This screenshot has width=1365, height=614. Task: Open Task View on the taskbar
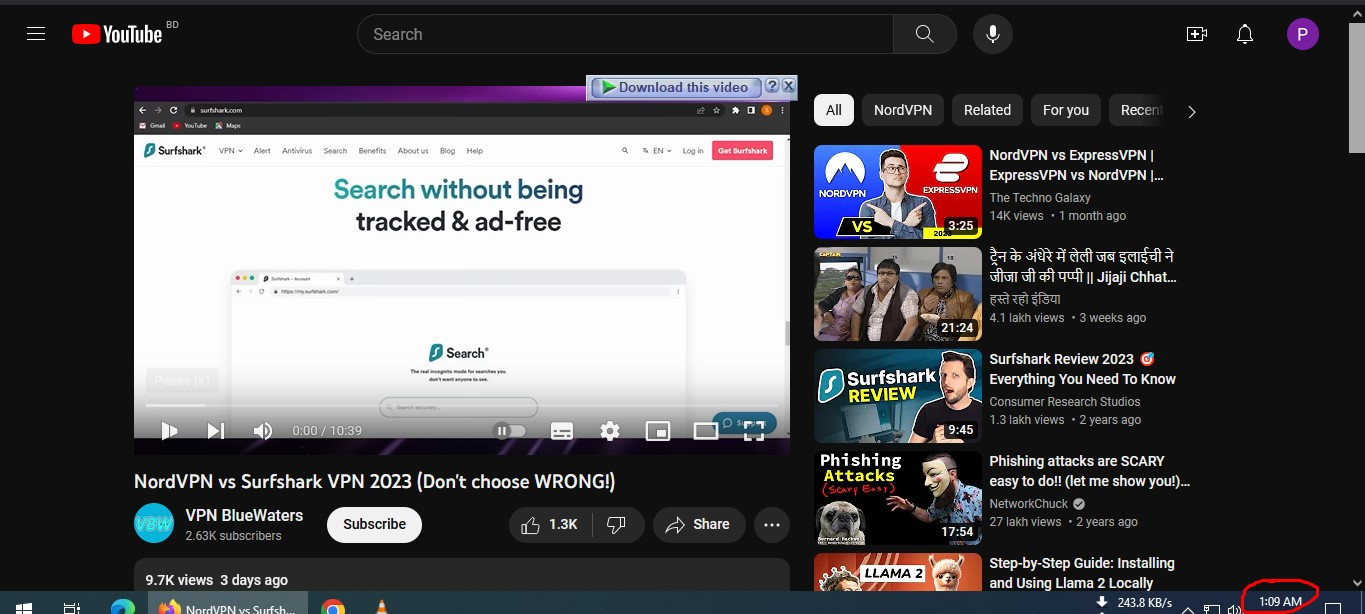(x=72, y=607)
